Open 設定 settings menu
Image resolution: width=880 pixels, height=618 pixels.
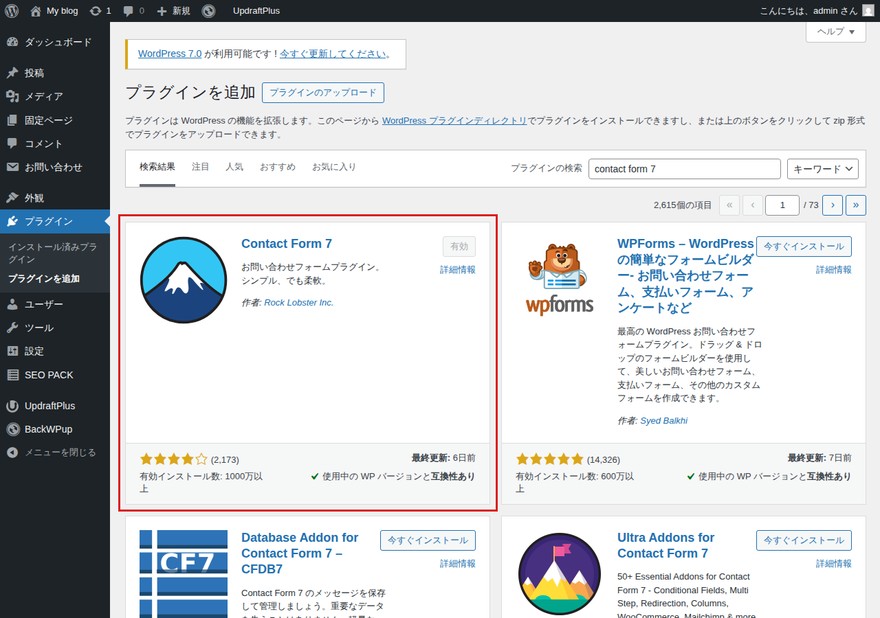pos(55,351)
